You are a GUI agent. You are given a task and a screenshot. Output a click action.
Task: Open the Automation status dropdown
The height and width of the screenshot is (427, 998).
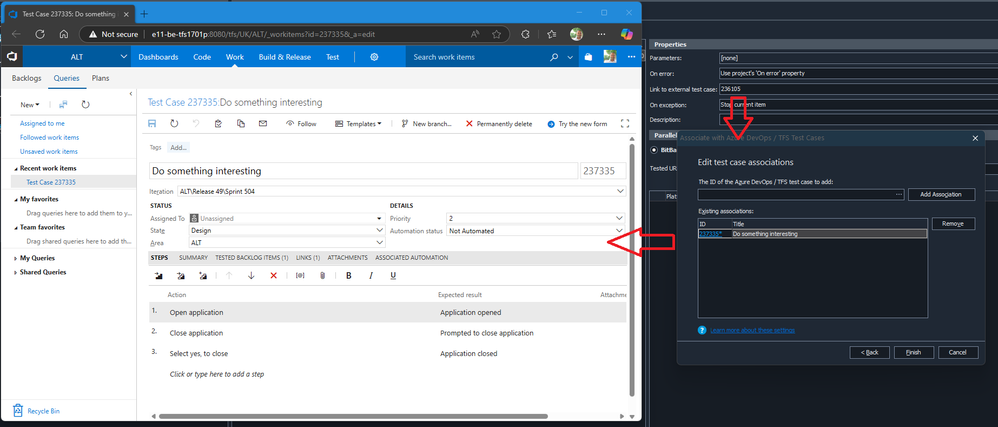click(621, 231)
